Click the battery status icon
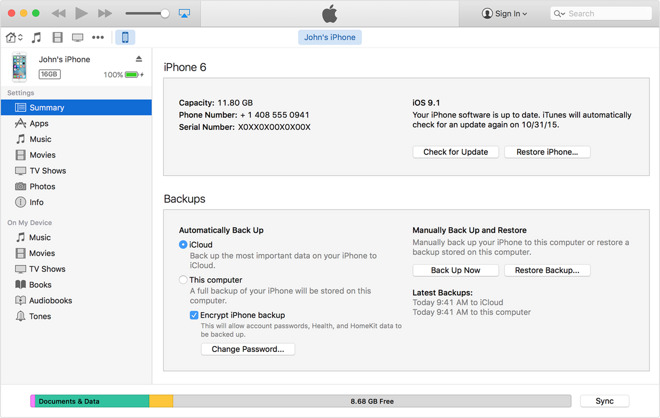 (132, 75)
